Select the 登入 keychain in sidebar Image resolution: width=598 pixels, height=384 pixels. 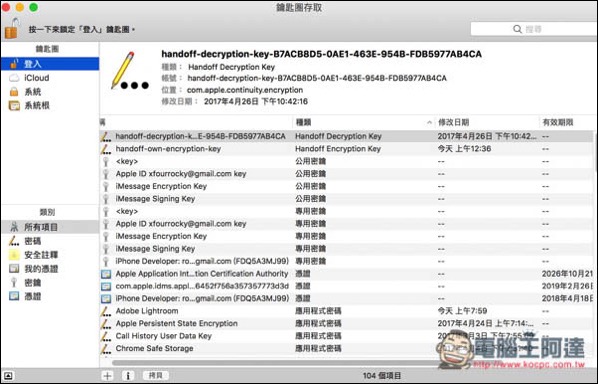point(50,64)
